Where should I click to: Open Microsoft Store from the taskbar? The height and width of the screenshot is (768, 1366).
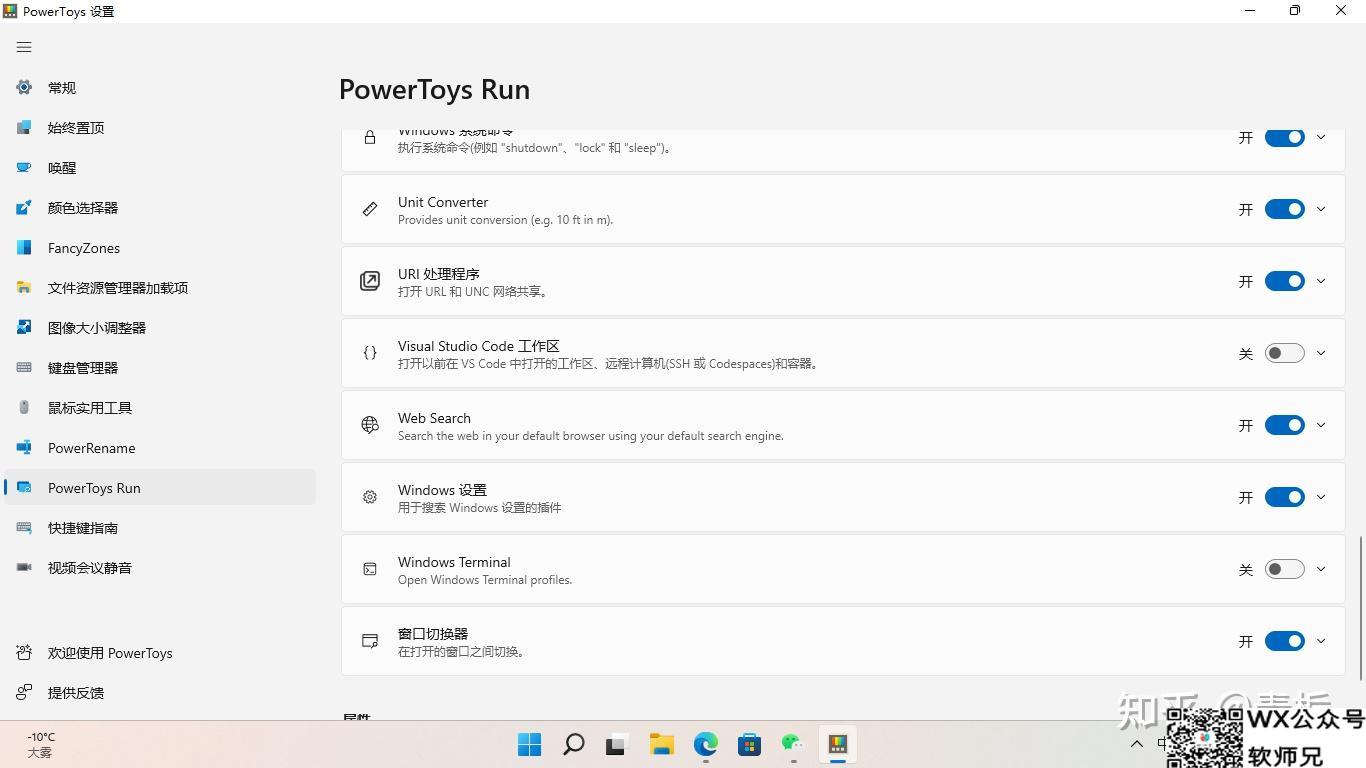tap(749, 744)
